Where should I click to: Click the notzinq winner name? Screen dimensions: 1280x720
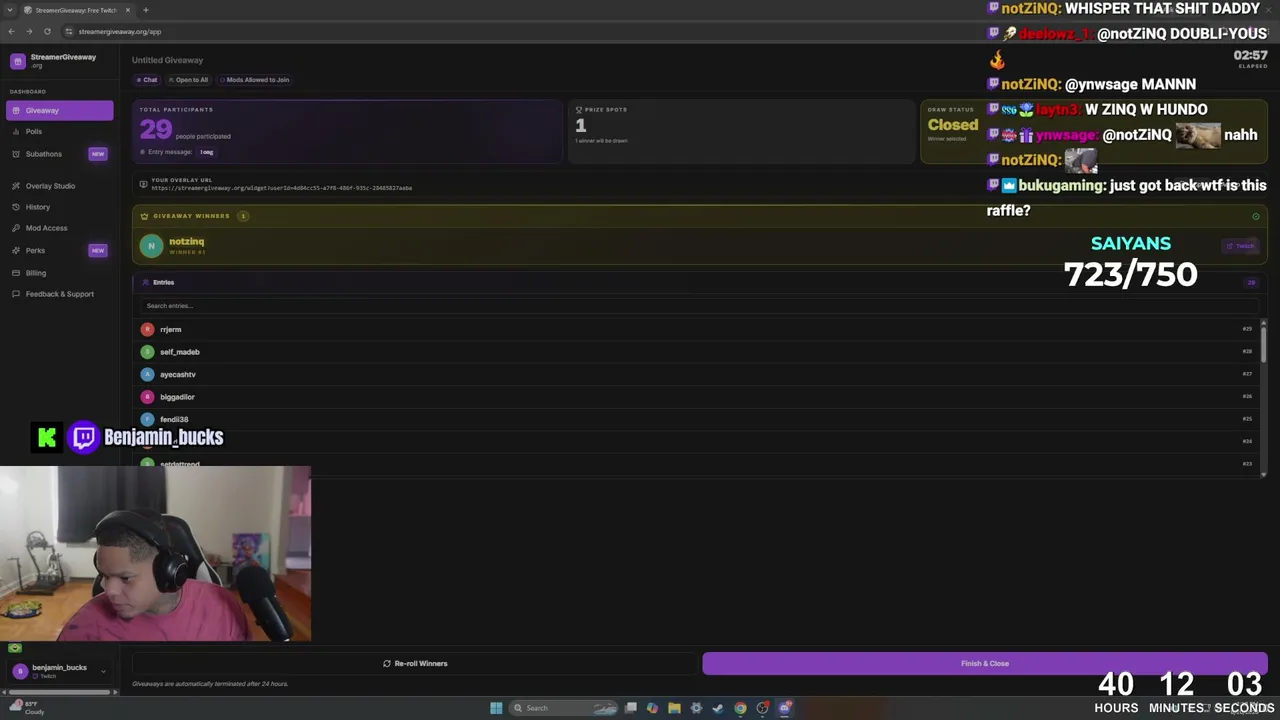pos(186,241)
